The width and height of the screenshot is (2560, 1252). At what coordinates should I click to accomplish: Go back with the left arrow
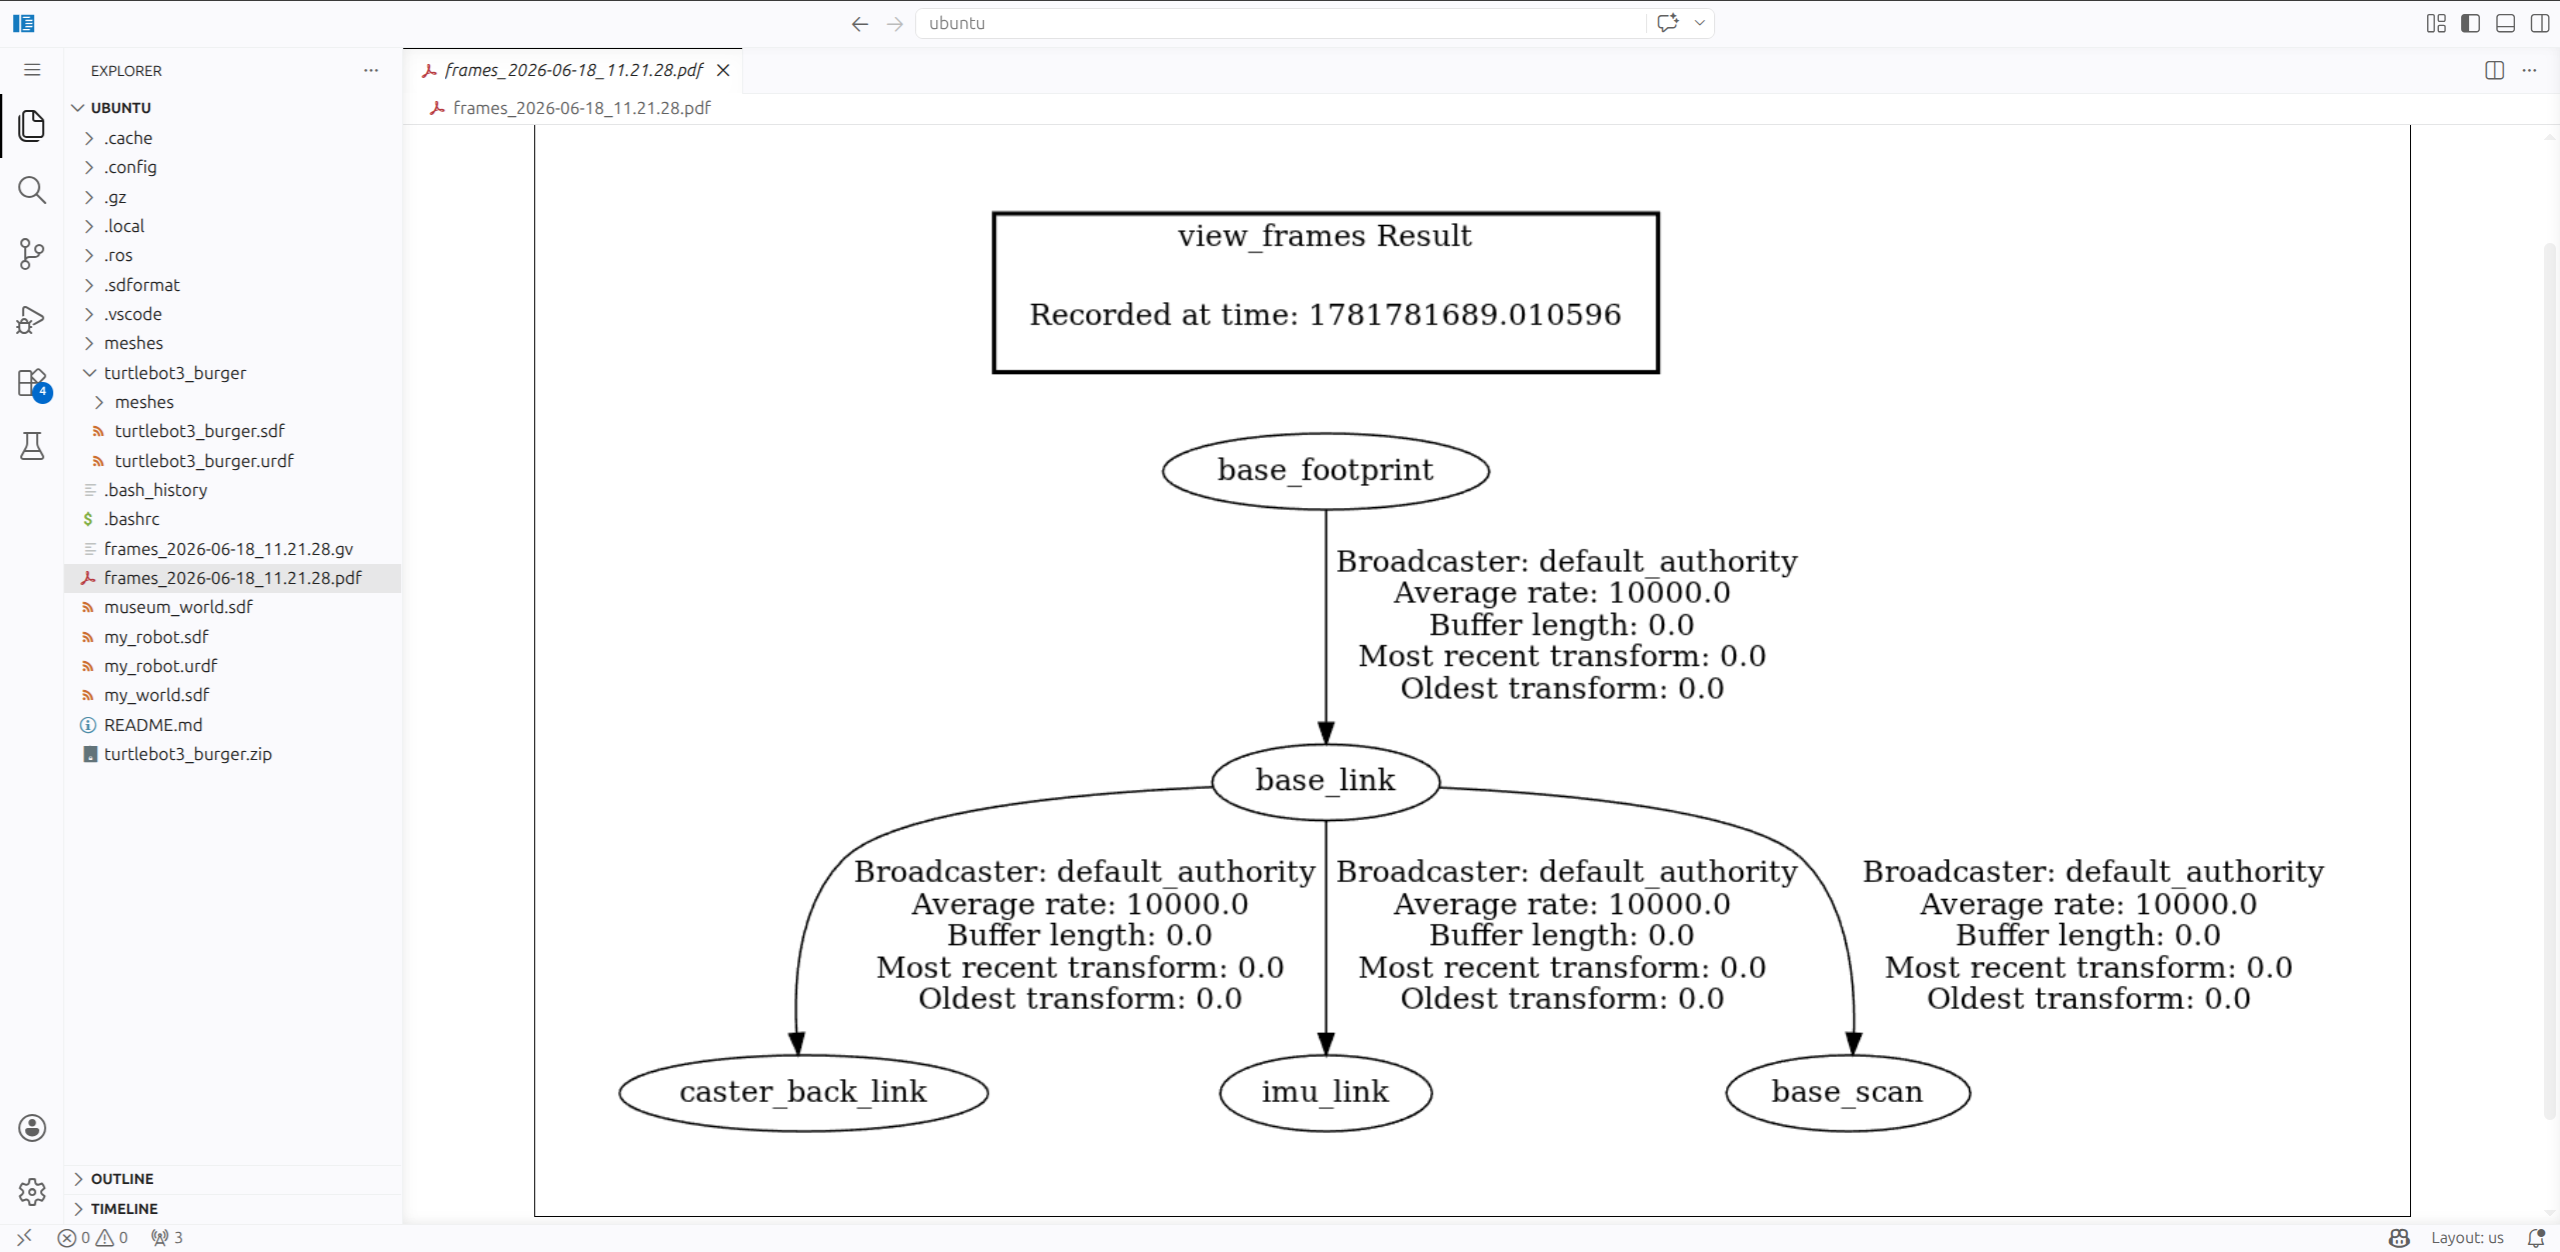point(860,23)
